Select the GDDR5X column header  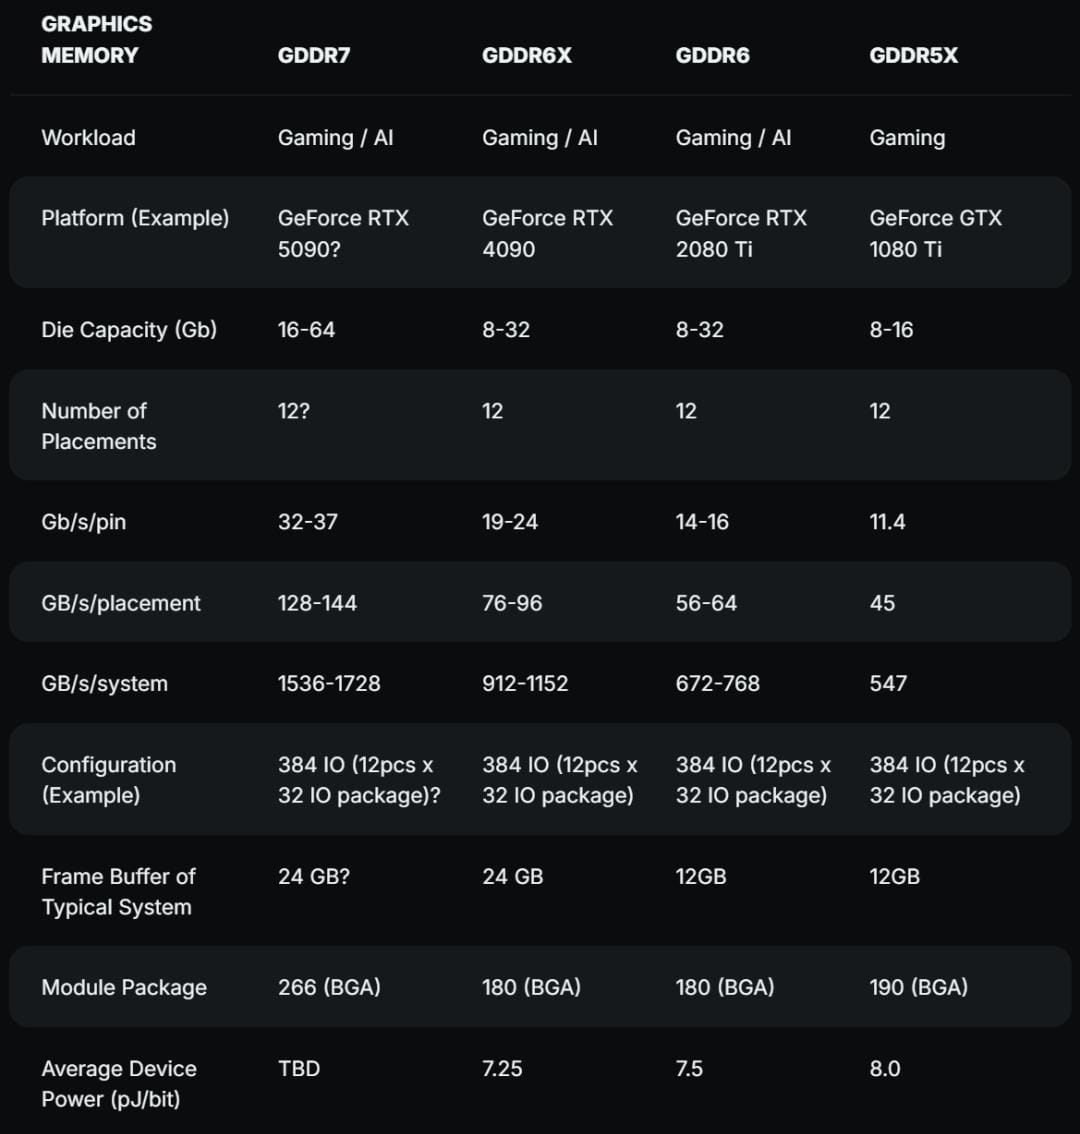pyautogui.click(x=914, y=56)
